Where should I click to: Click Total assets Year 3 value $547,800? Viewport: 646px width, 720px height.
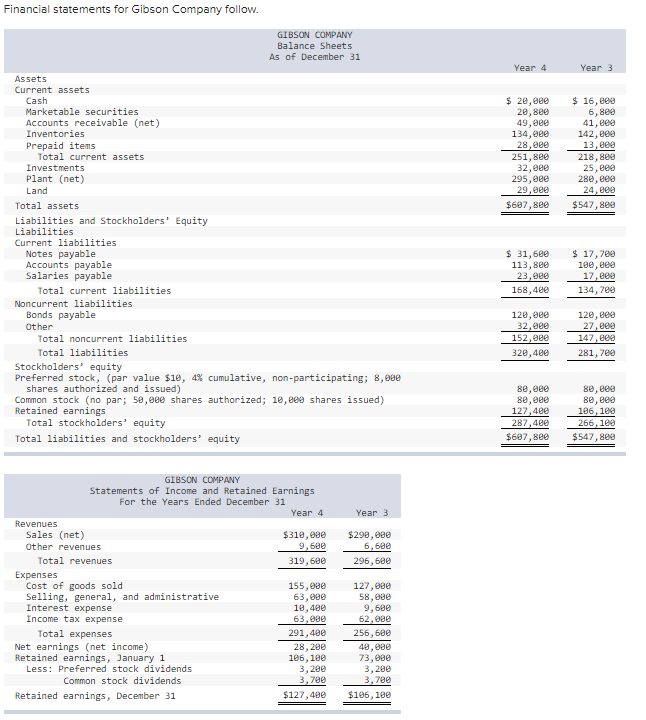pyautogui.click(x=593, y=205)
